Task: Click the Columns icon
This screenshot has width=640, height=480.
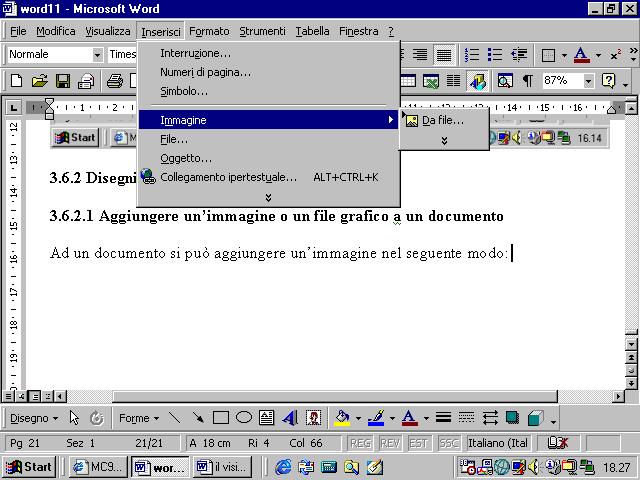Action: click(453, 81)
